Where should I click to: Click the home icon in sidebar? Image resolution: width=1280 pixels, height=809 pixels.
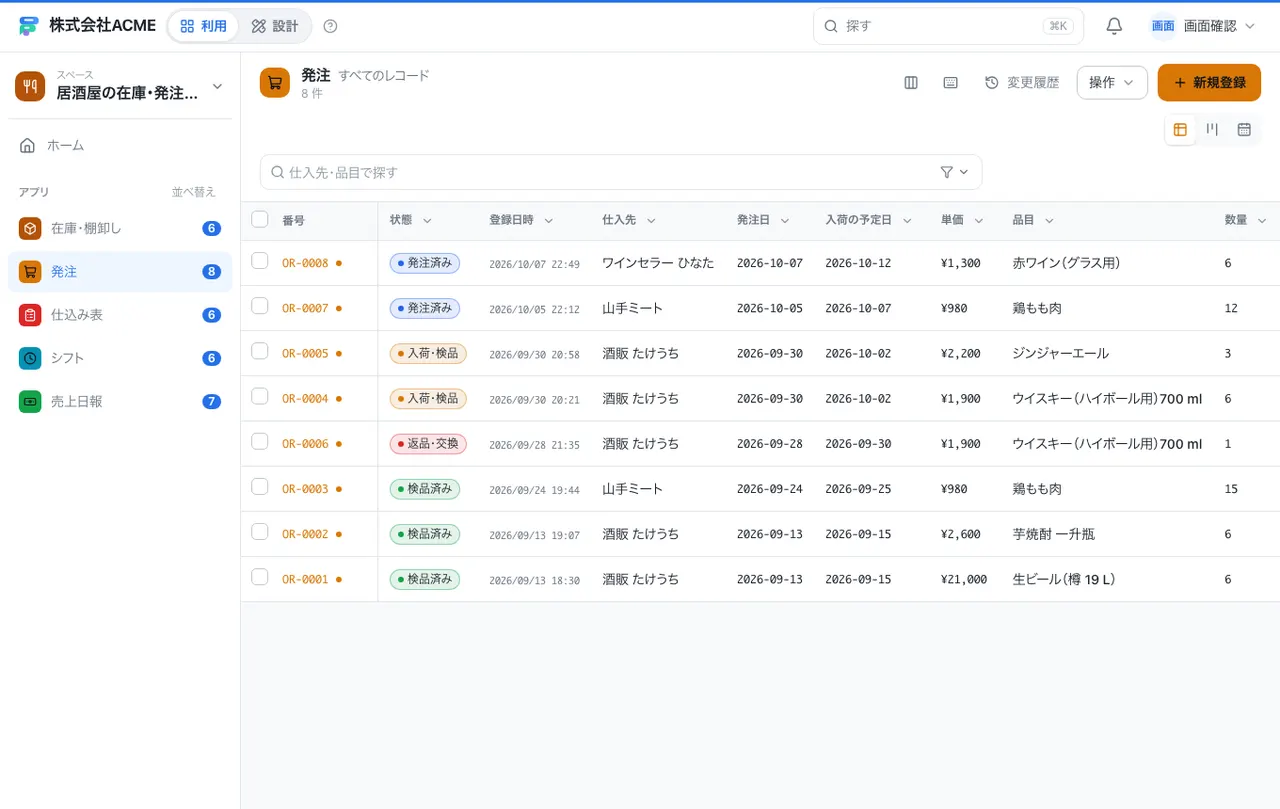28,145
